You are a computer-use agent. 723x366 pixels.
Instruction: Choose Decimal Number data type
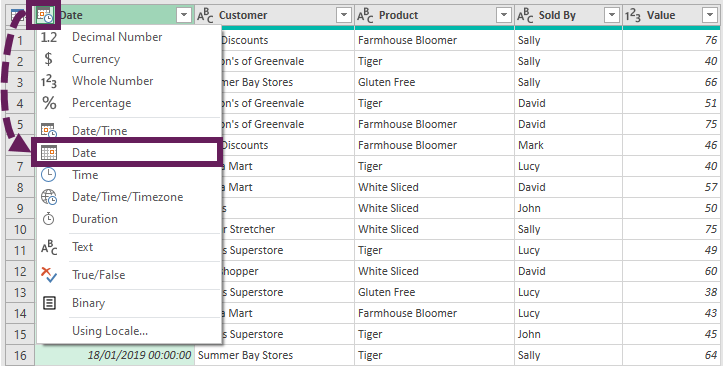(x=129, y=37)
